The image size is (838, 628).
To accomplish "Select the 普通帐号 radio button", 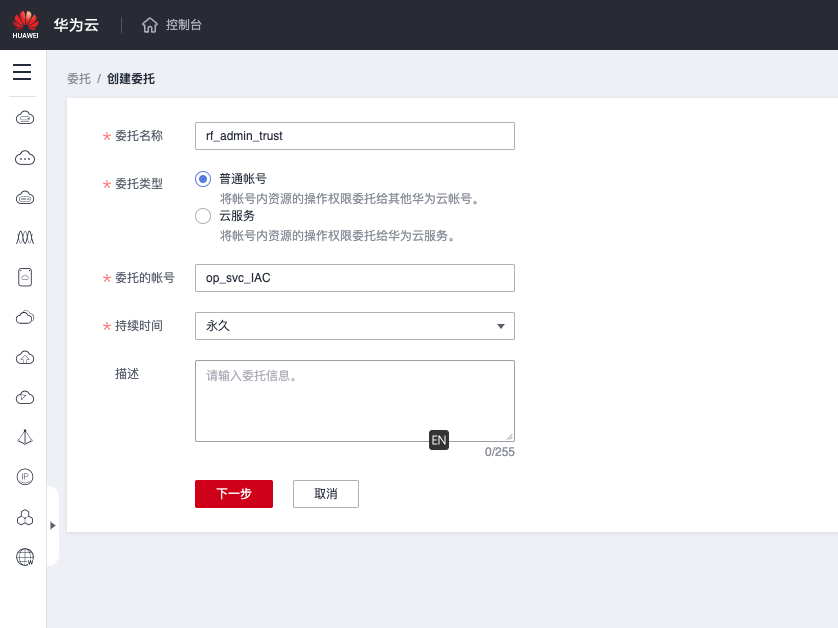I will tap(202, 178).
